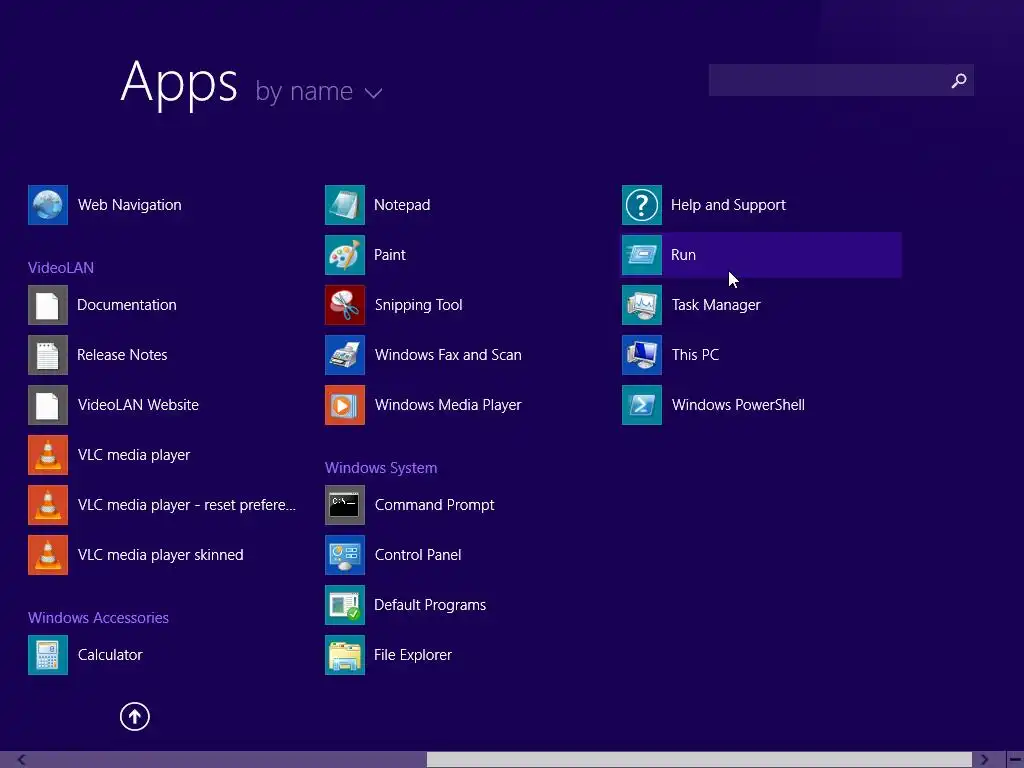This screenshot has width=1024, height=768.
Task: Click the Windows Accessories group header
Action: 98,618
